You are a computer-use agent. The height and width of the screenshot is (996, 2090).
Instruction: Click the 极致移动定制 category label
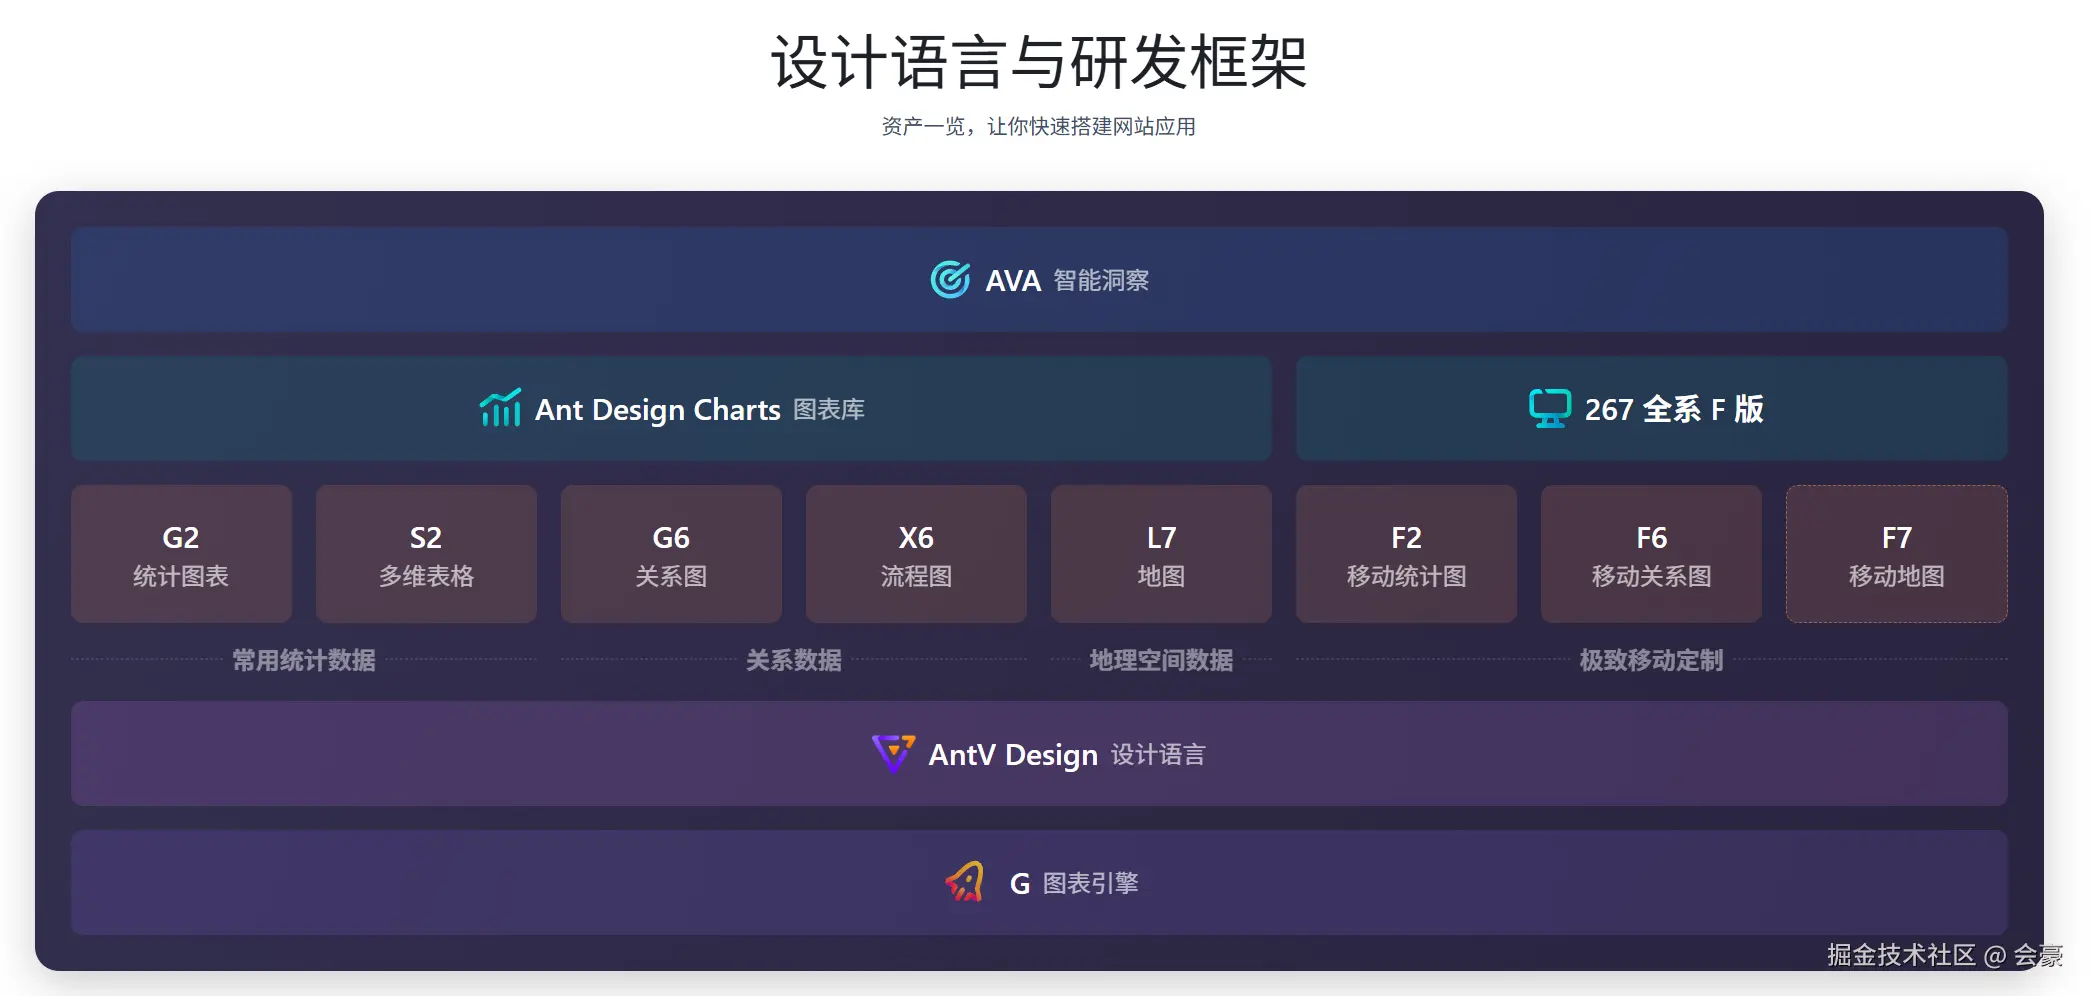click(1651, 660)
